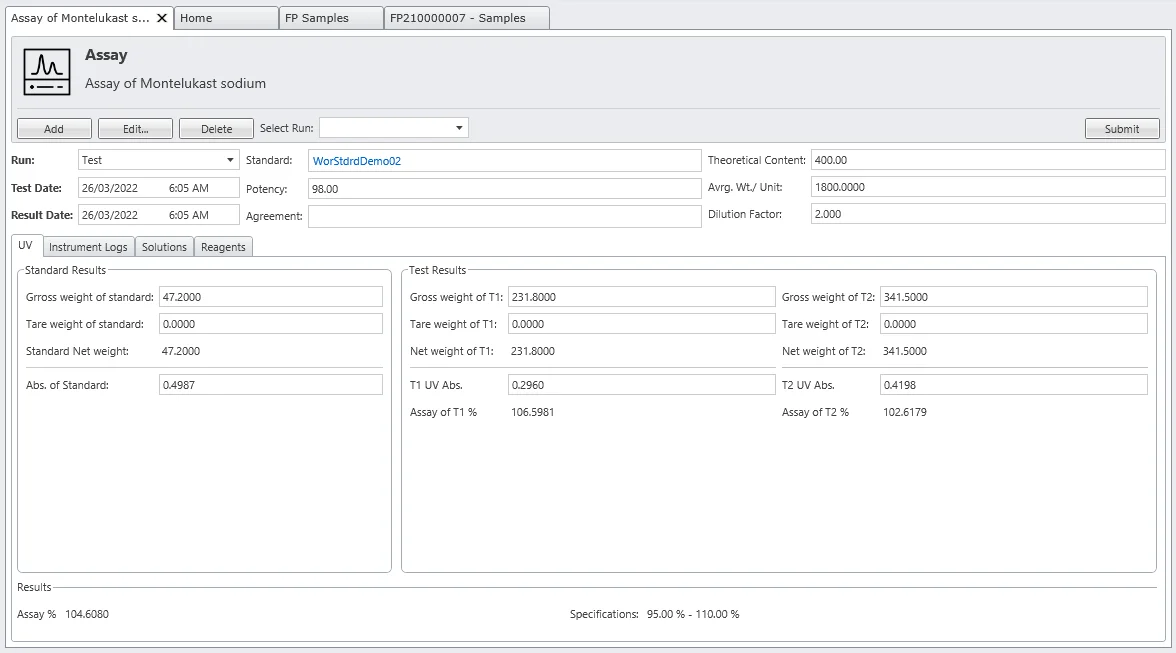Open the Select Run dropdown
Image resolution: width=1176 pixels, height=653 pixels.
tap(459, 128)
